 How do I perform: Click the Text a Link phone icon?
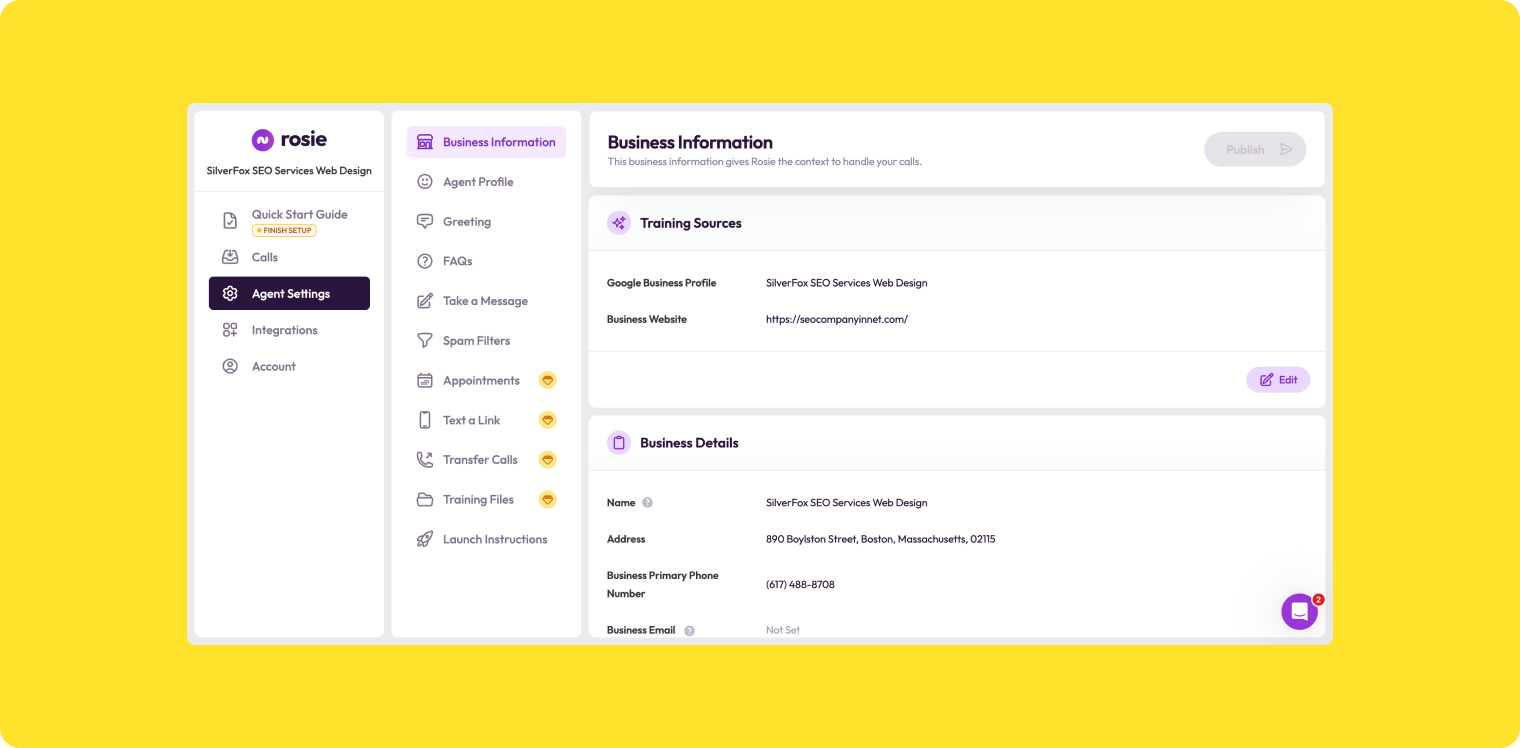point(425,420)
